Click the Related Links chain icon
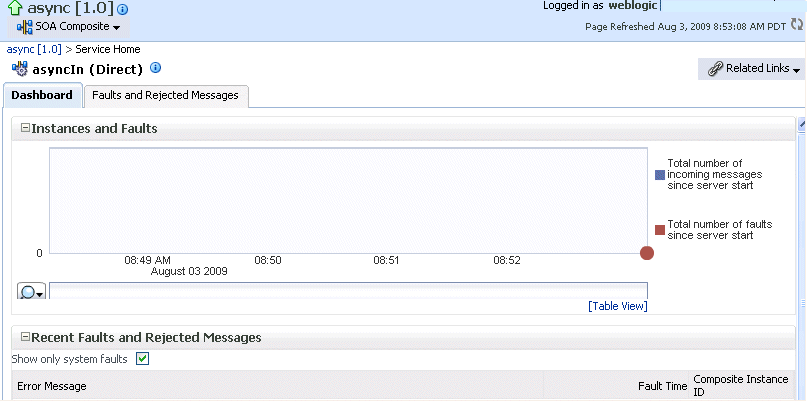The height and width of the screenshot is (402, 807). pyautogui.click(x=715, y=69)
